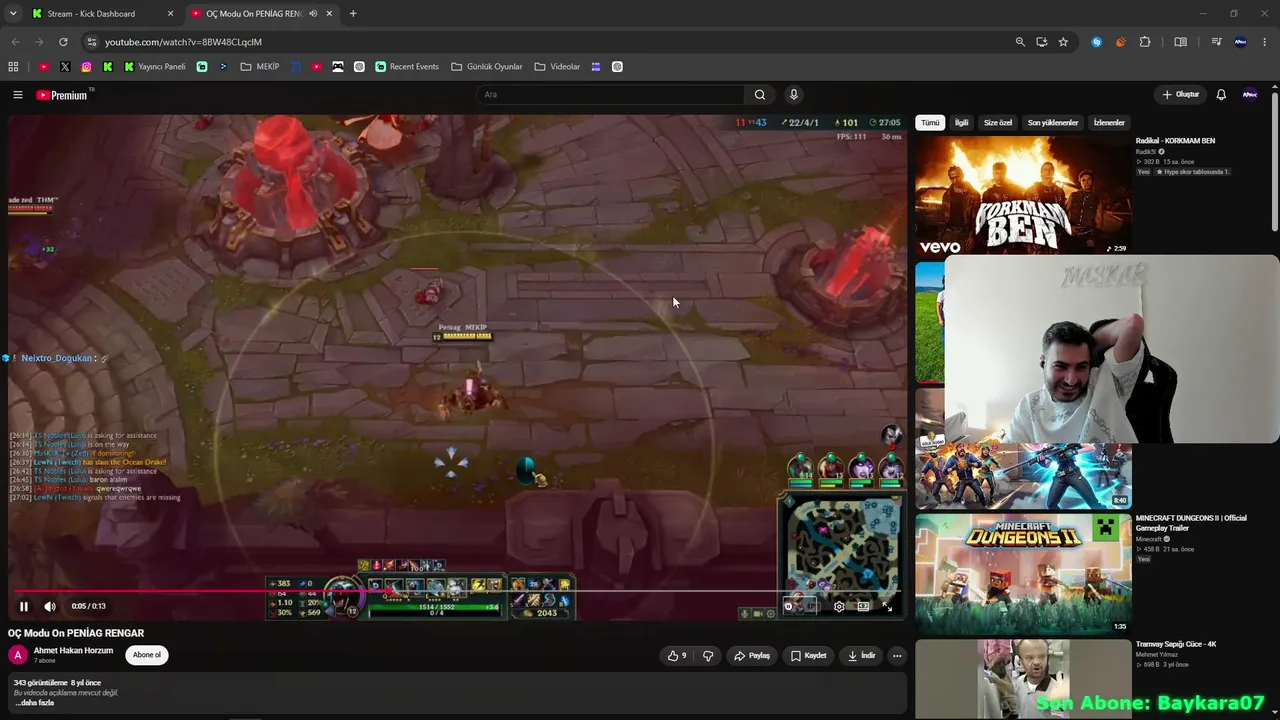Reload the current page
The height and width of the screenshot is (720, 1280).
coord(63,42)
